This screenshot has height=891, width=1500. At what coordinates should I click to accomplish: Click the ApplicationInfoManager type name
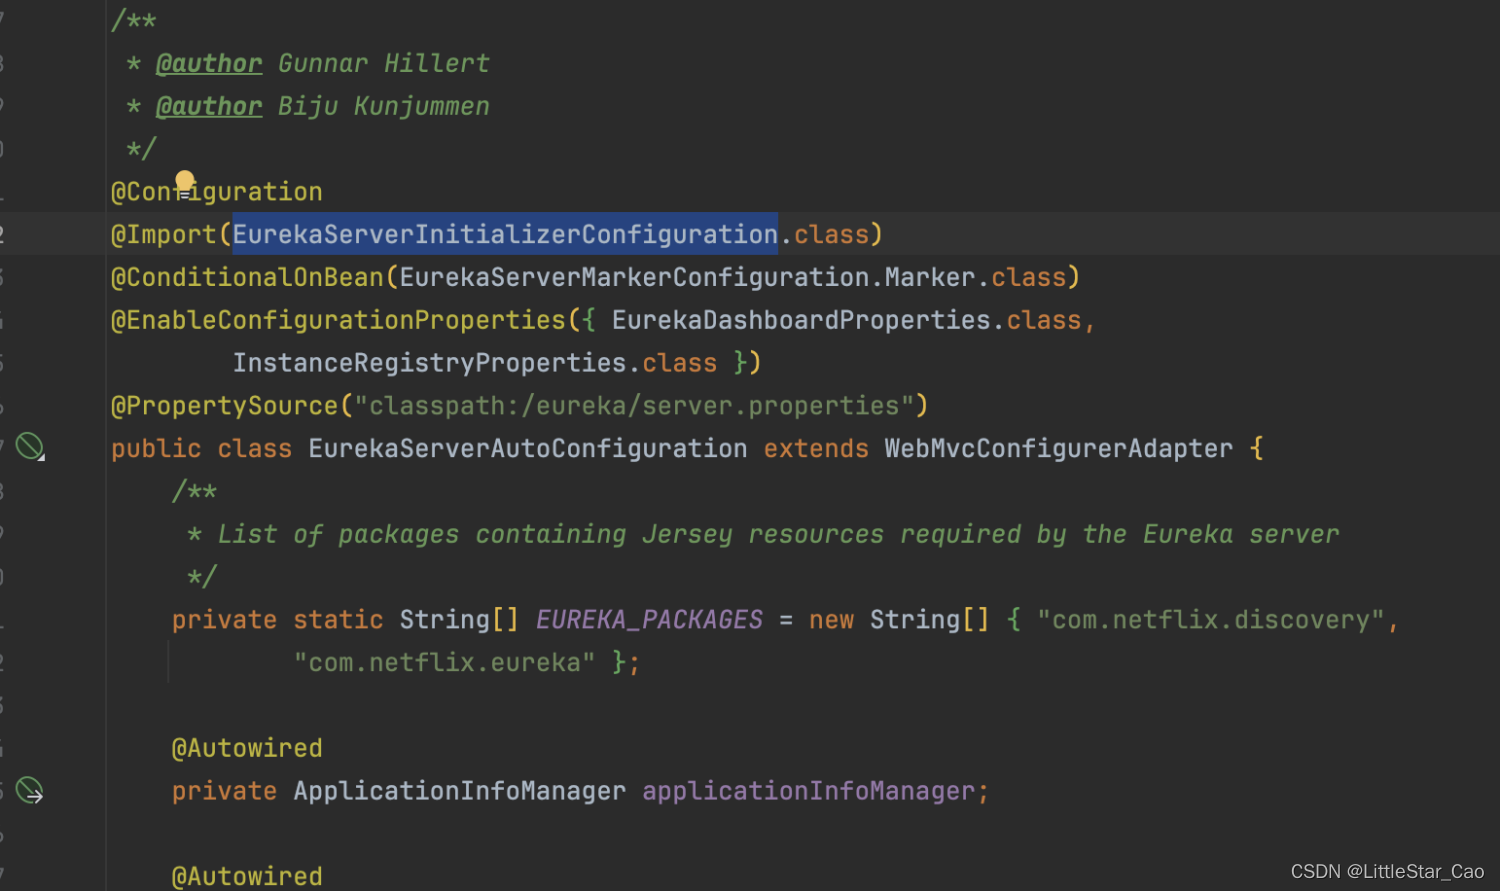(x=460, y=791)
